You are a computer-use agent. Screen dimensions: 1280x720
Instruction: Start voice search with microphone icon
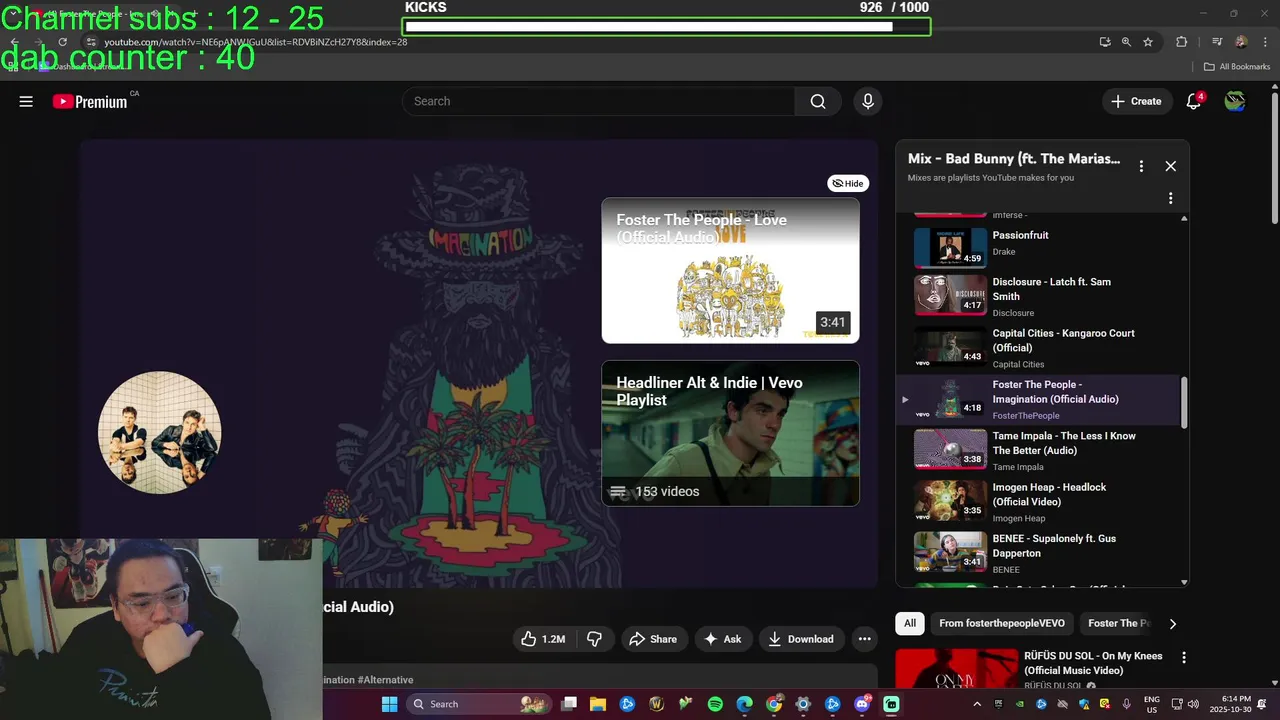[x=868, y=101]
